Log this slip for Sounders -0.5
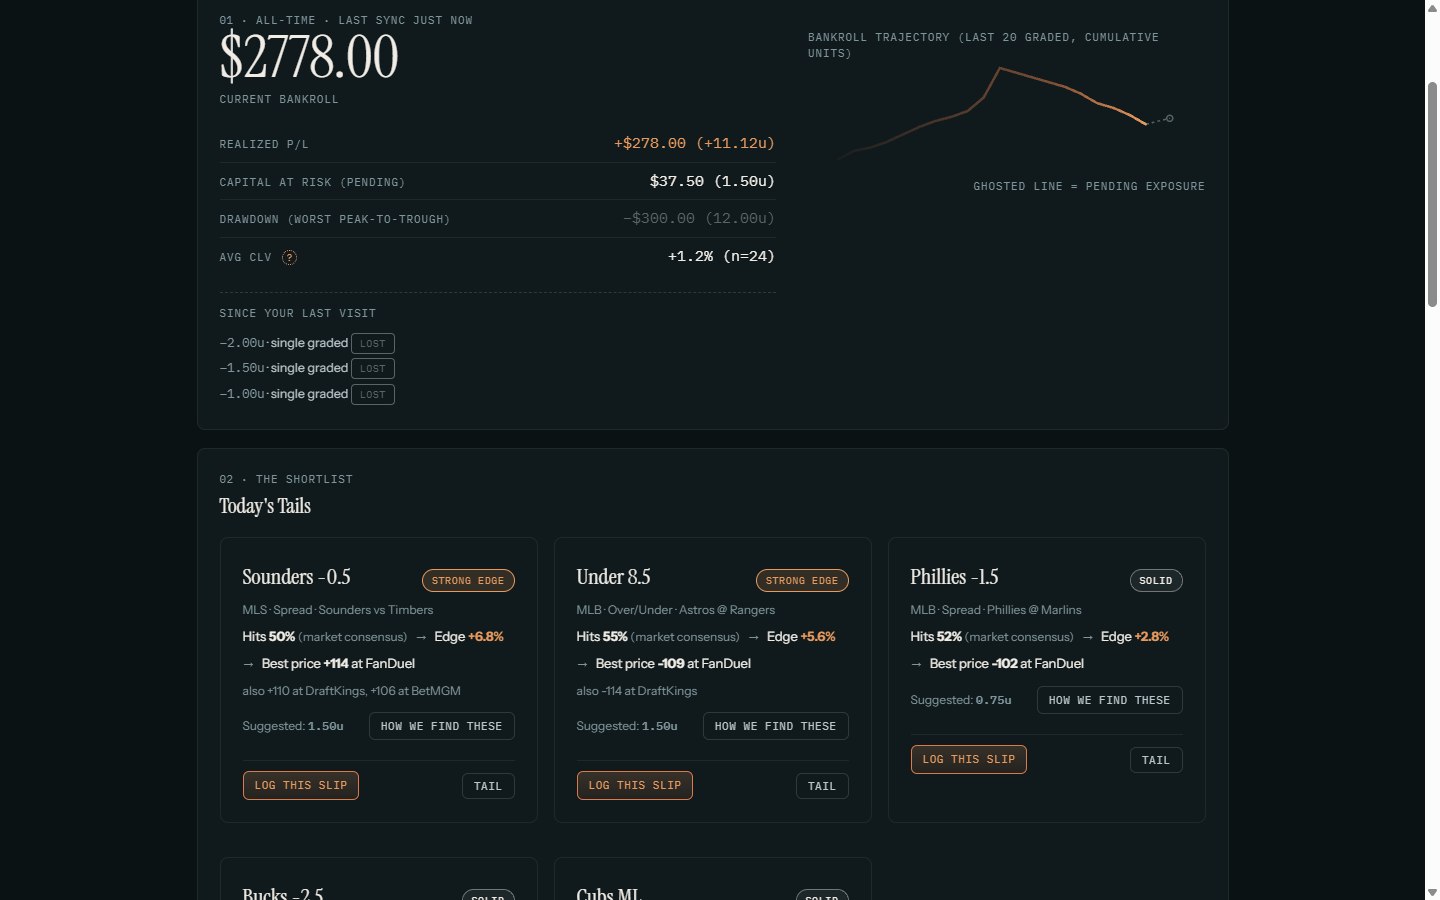1440x900 pixels. [301, 785]
